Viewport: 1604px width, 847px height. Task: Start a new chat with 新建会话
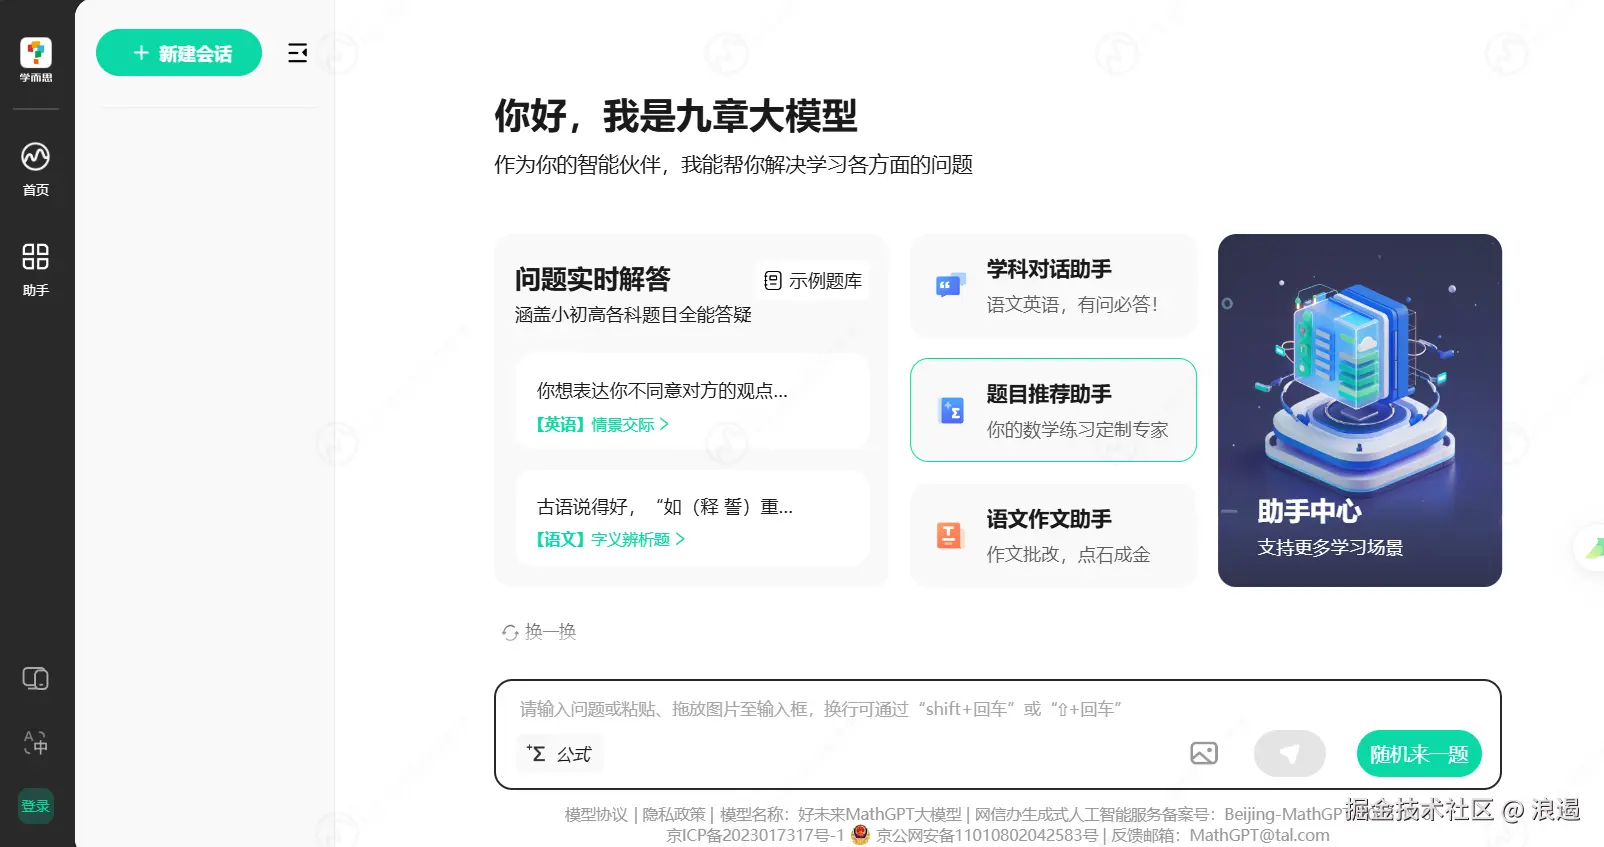tap(179, 53)
